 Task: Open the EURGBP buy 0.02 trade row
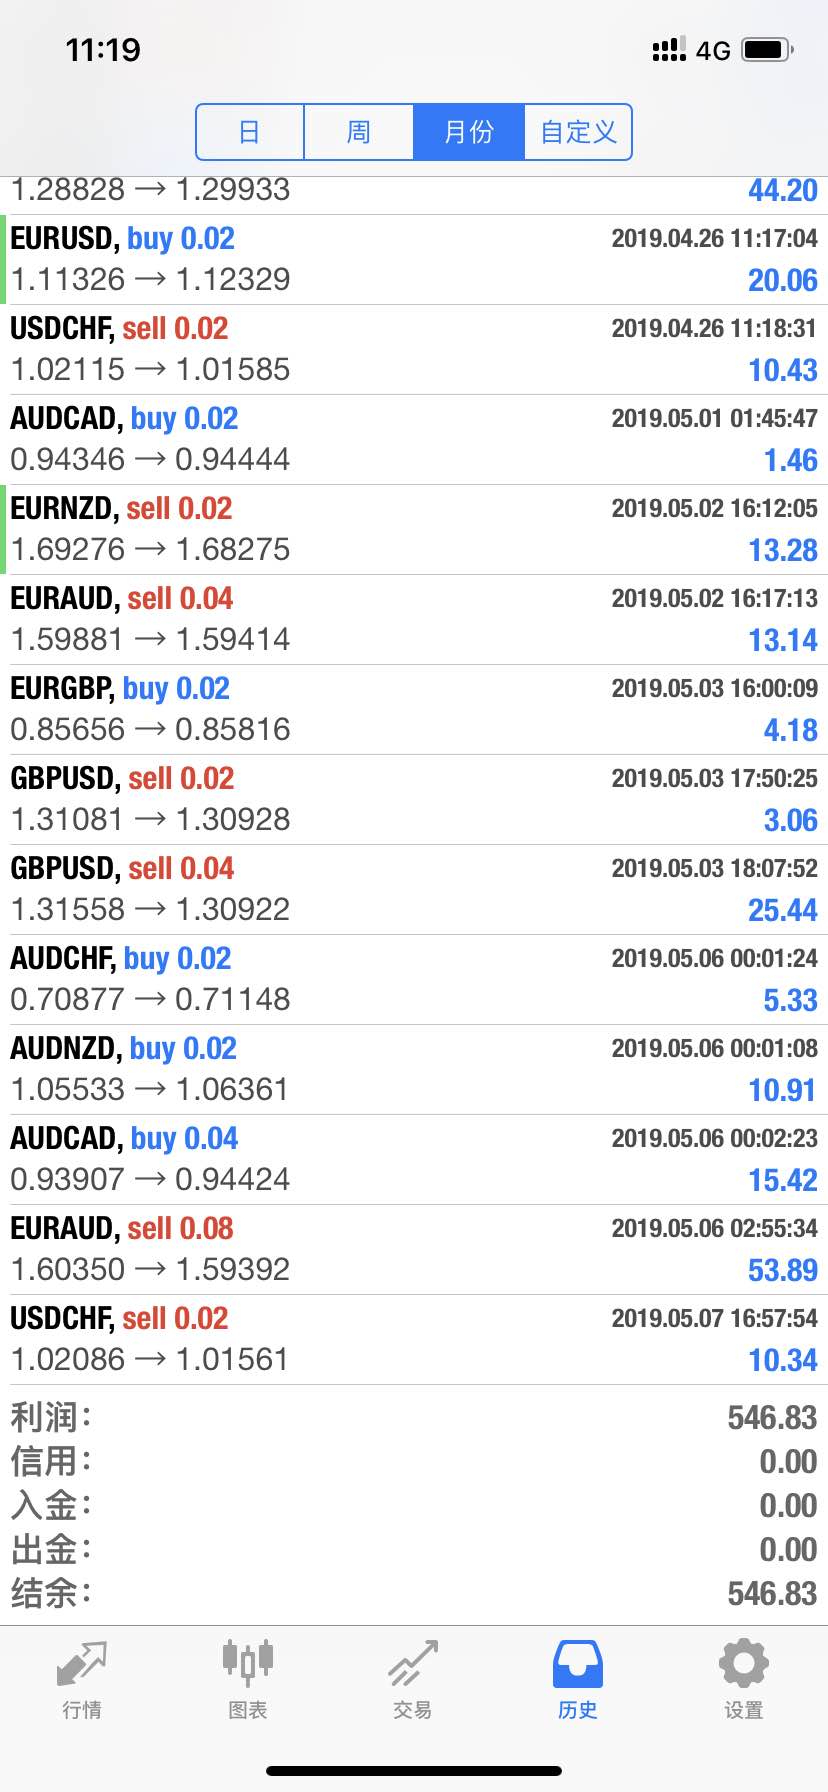[414, 709]
